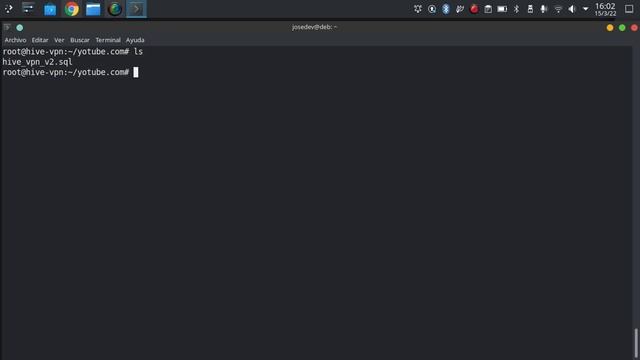The width and height of the screenshot is (640, 360).
Task: Minimize the terminal with orange button
Action: coord(610,28)
